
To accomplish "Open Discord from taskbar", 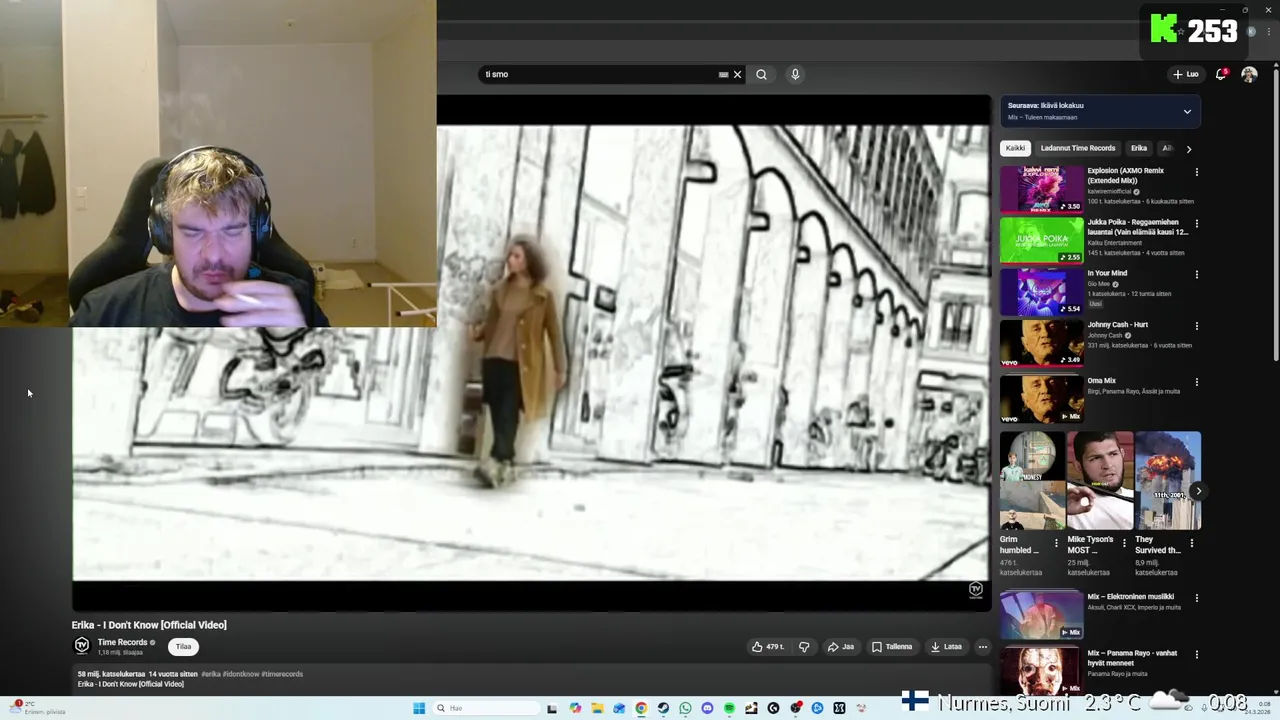I will pyautogui.click(x=707, y=708).
